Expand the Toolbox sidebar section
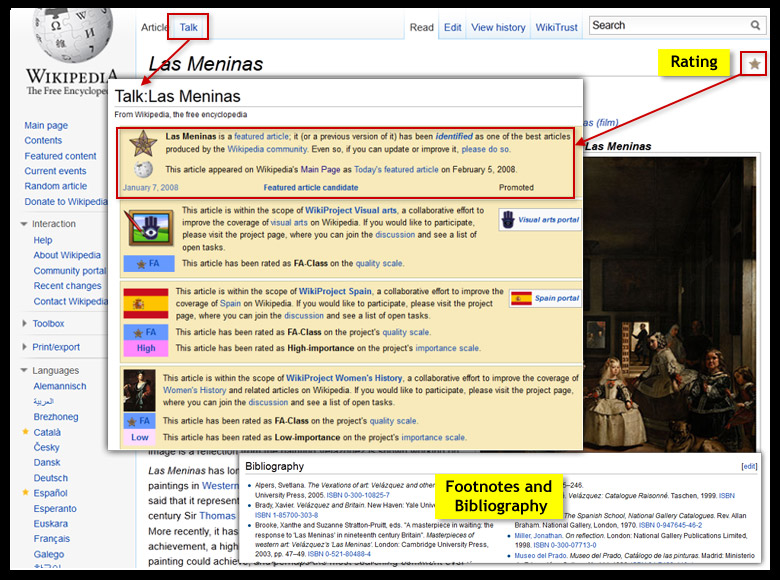 (25, 324)
